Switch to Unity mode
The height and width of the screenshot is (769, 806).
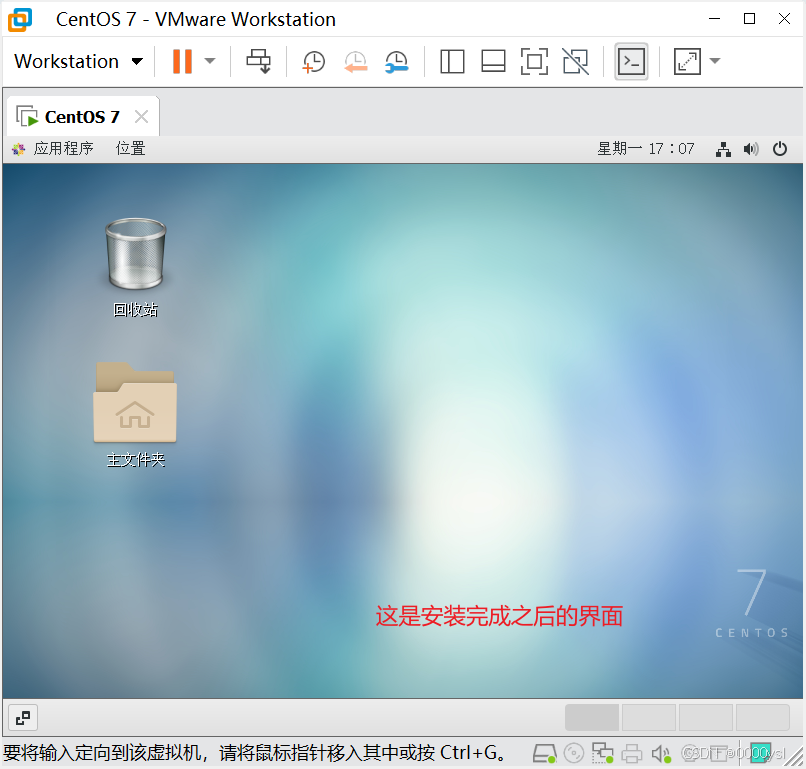(576, 61)
